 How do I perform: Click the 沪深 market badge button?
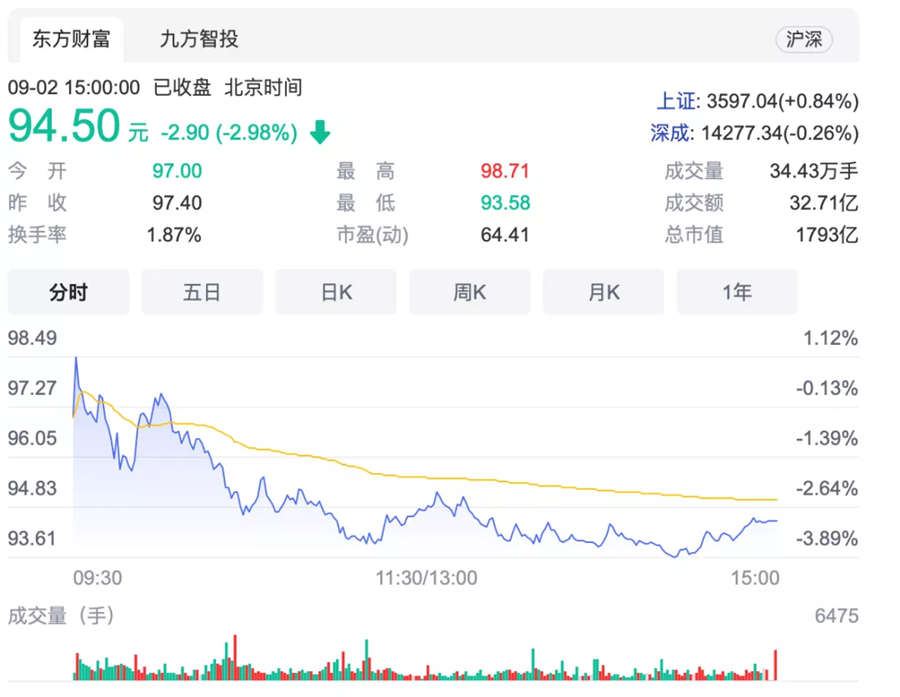point(803,40)
